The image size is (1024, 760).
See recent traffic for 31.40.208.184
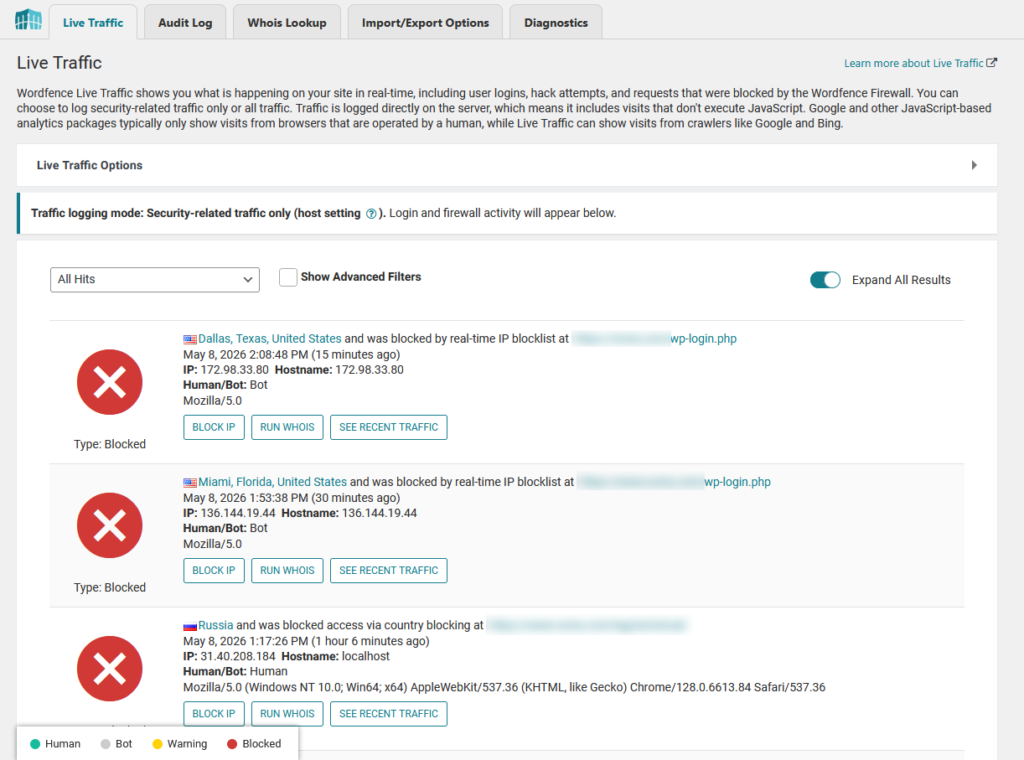point(389,714)
